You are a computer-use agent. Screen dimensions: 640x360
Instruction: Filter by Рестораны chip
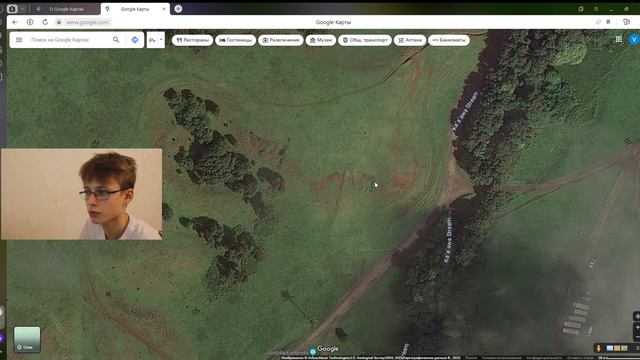click(x=192, y=40)
